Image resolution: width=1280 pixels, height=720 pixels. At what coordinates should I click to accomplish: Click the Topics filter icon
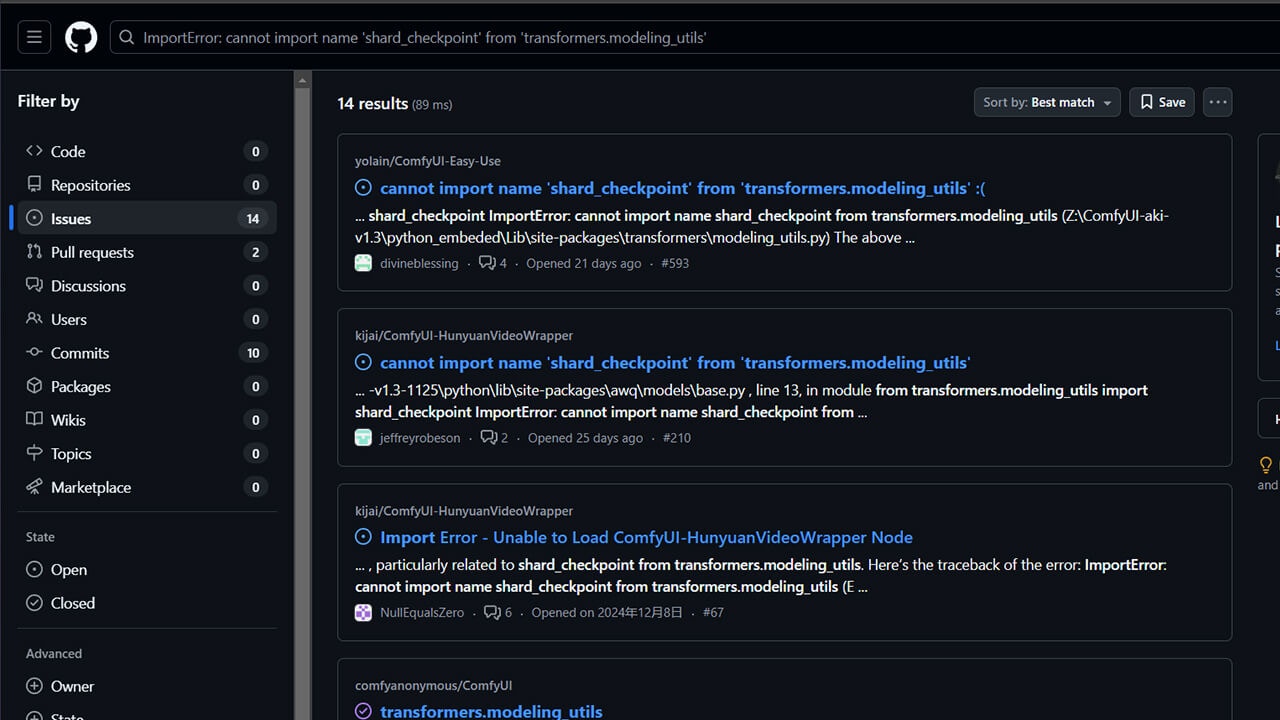pos(34,454)
